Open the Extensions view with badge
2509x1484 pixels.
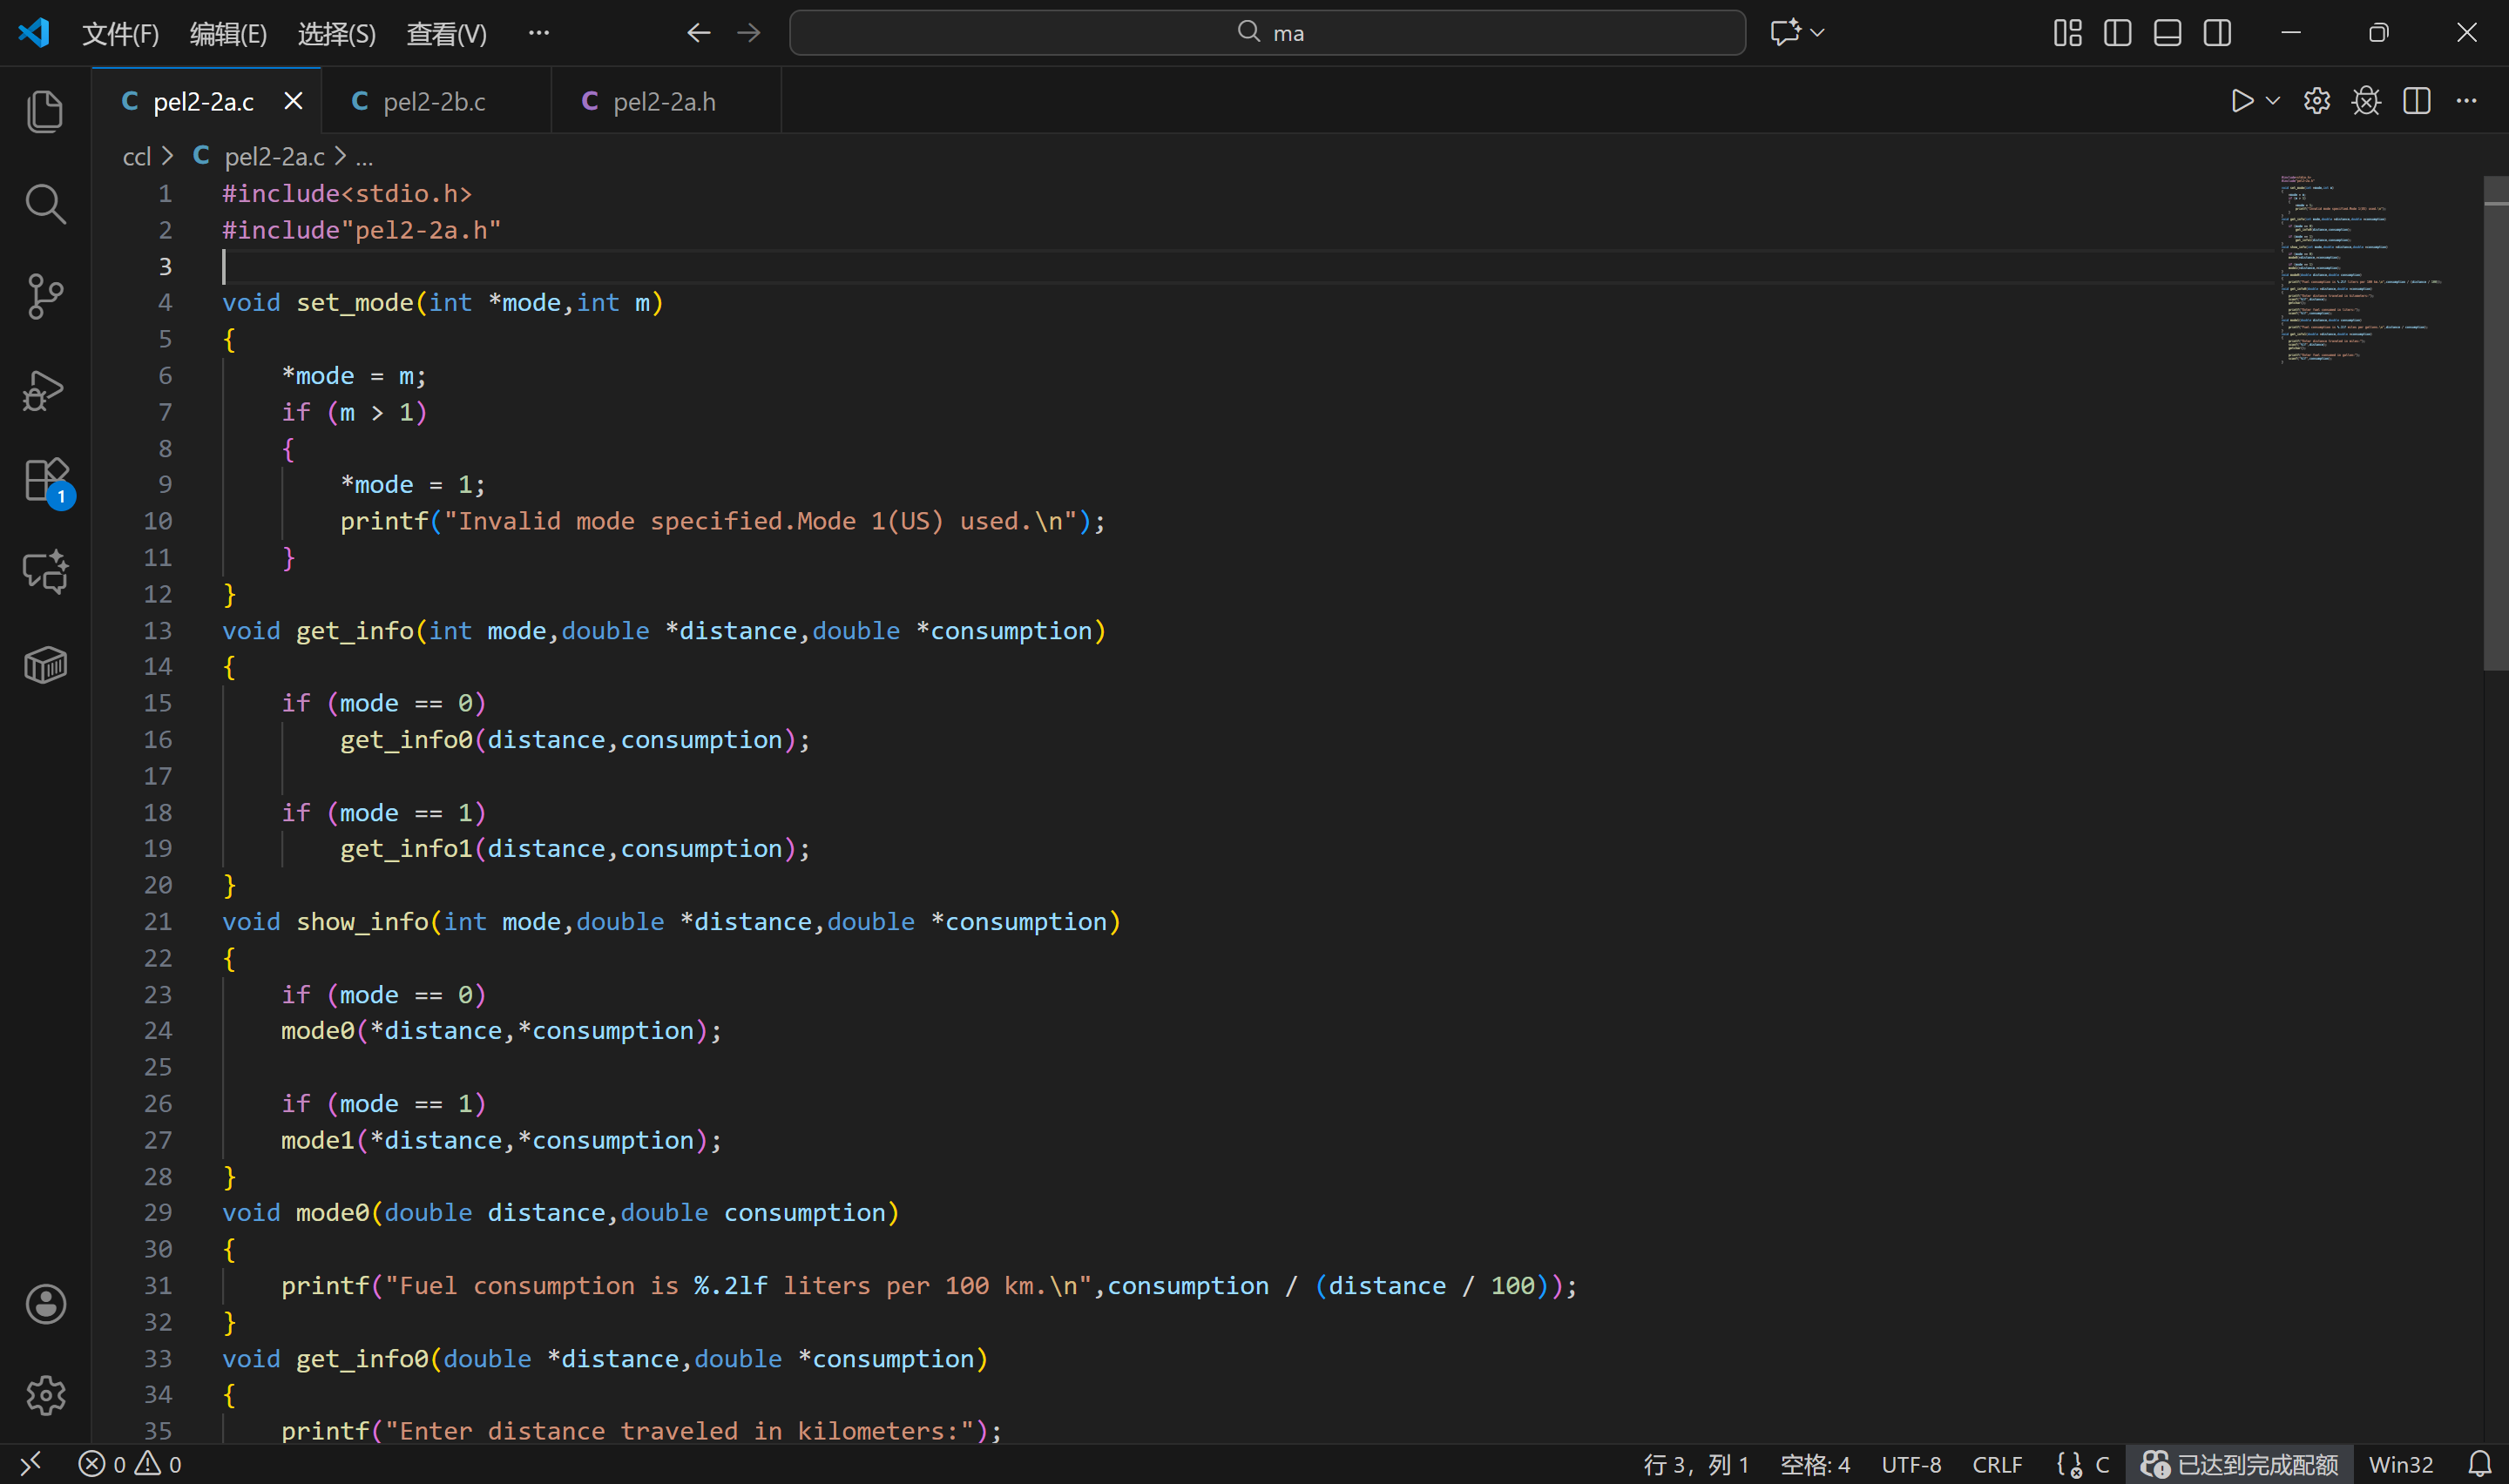tap(45, 481)
